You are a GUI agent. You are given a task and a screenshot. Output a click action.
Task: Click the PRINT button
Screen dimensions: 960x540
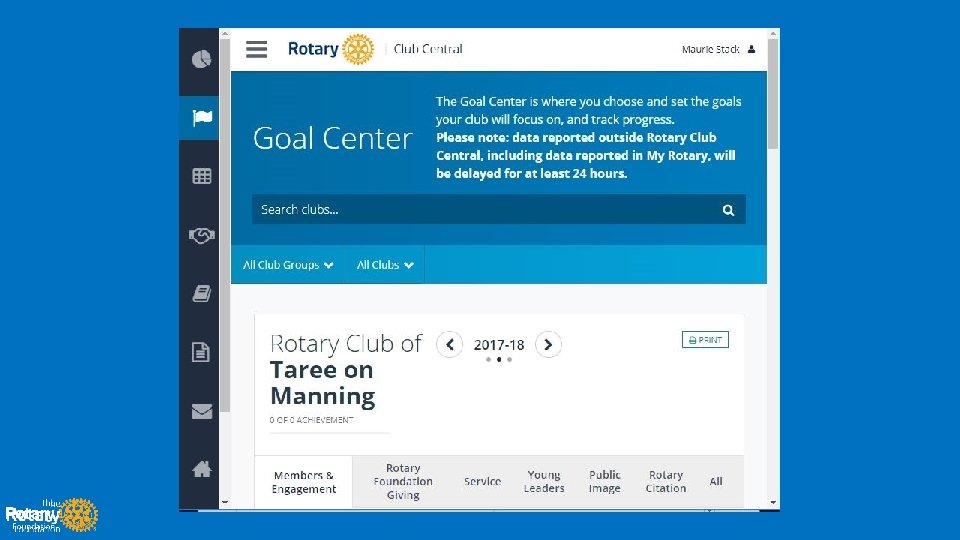pos(705,340)
